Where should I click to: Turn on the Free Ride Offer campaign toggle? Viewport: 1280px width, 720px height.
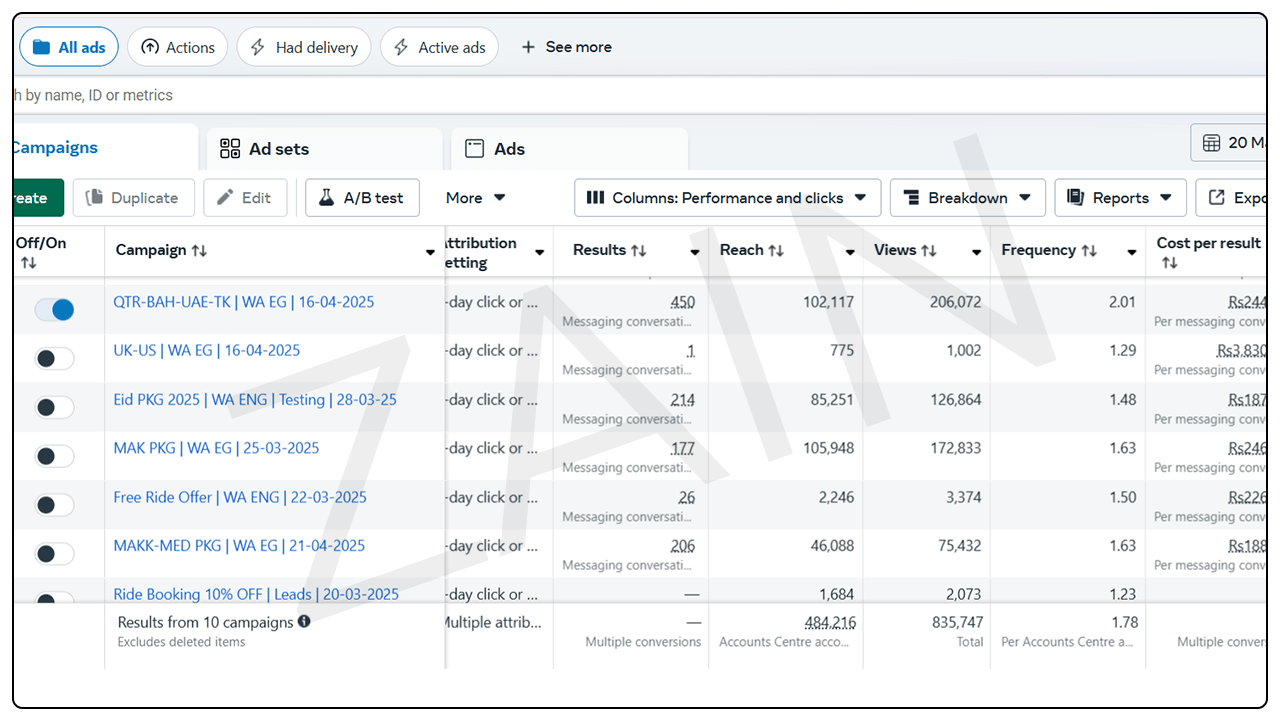pyautogui.click(x=55, y=505)
